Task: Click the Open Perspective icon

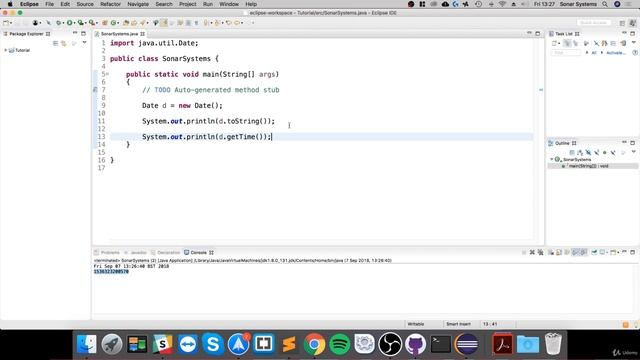Action: pos(622,23)
